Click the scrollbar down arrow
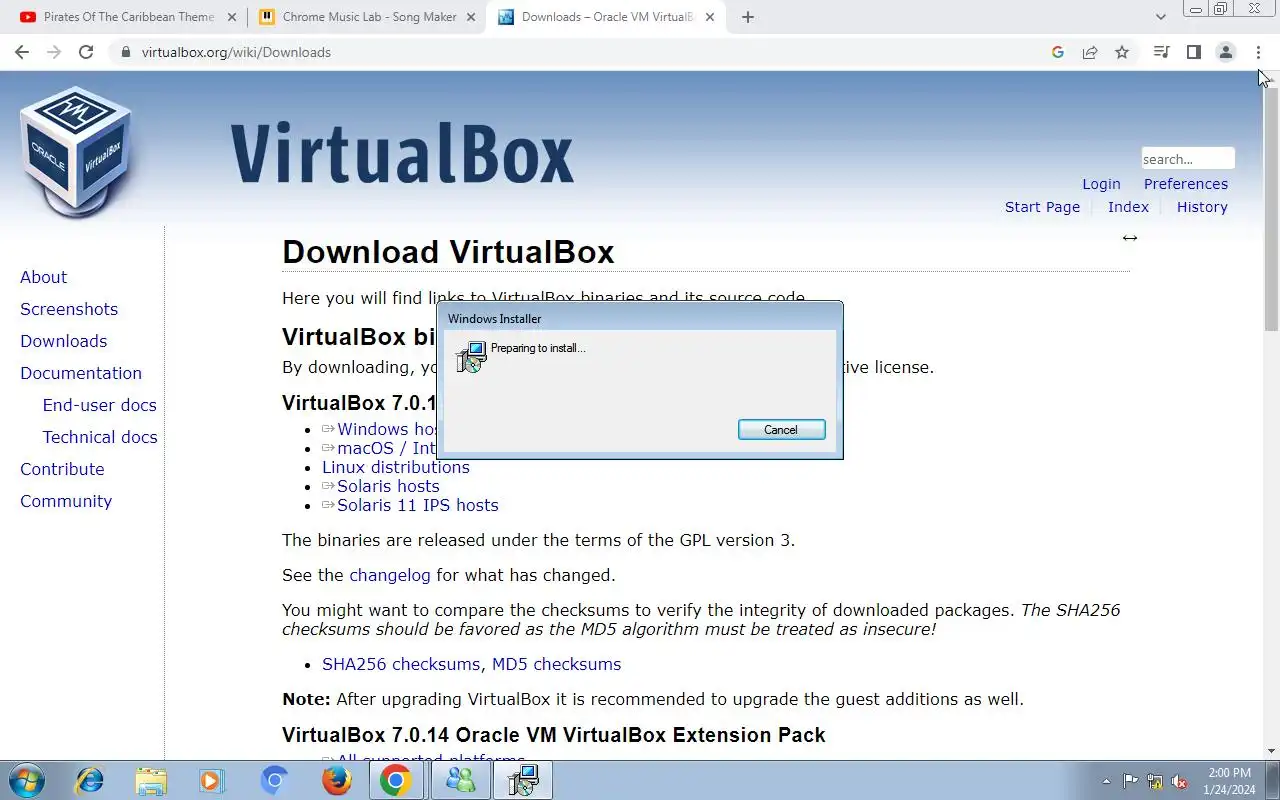Screen dimensions: 1280x800 tap(1271, 750)
